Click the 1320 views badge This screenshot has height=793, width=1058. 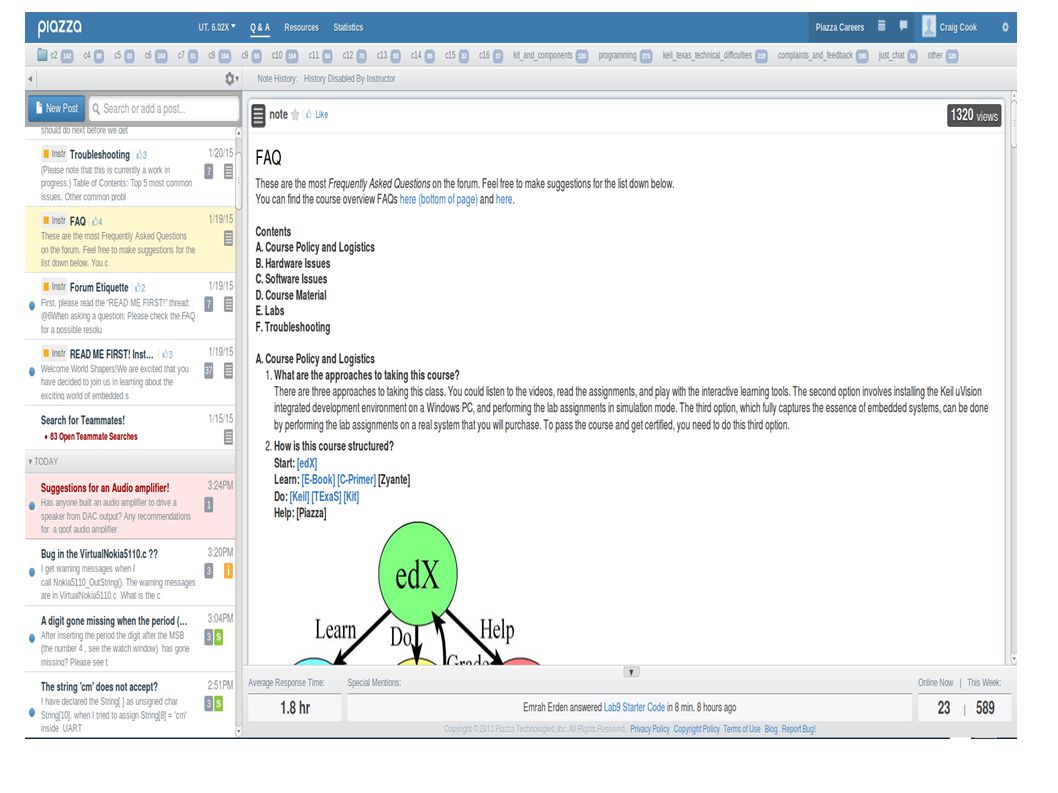(x=974, y=115)
